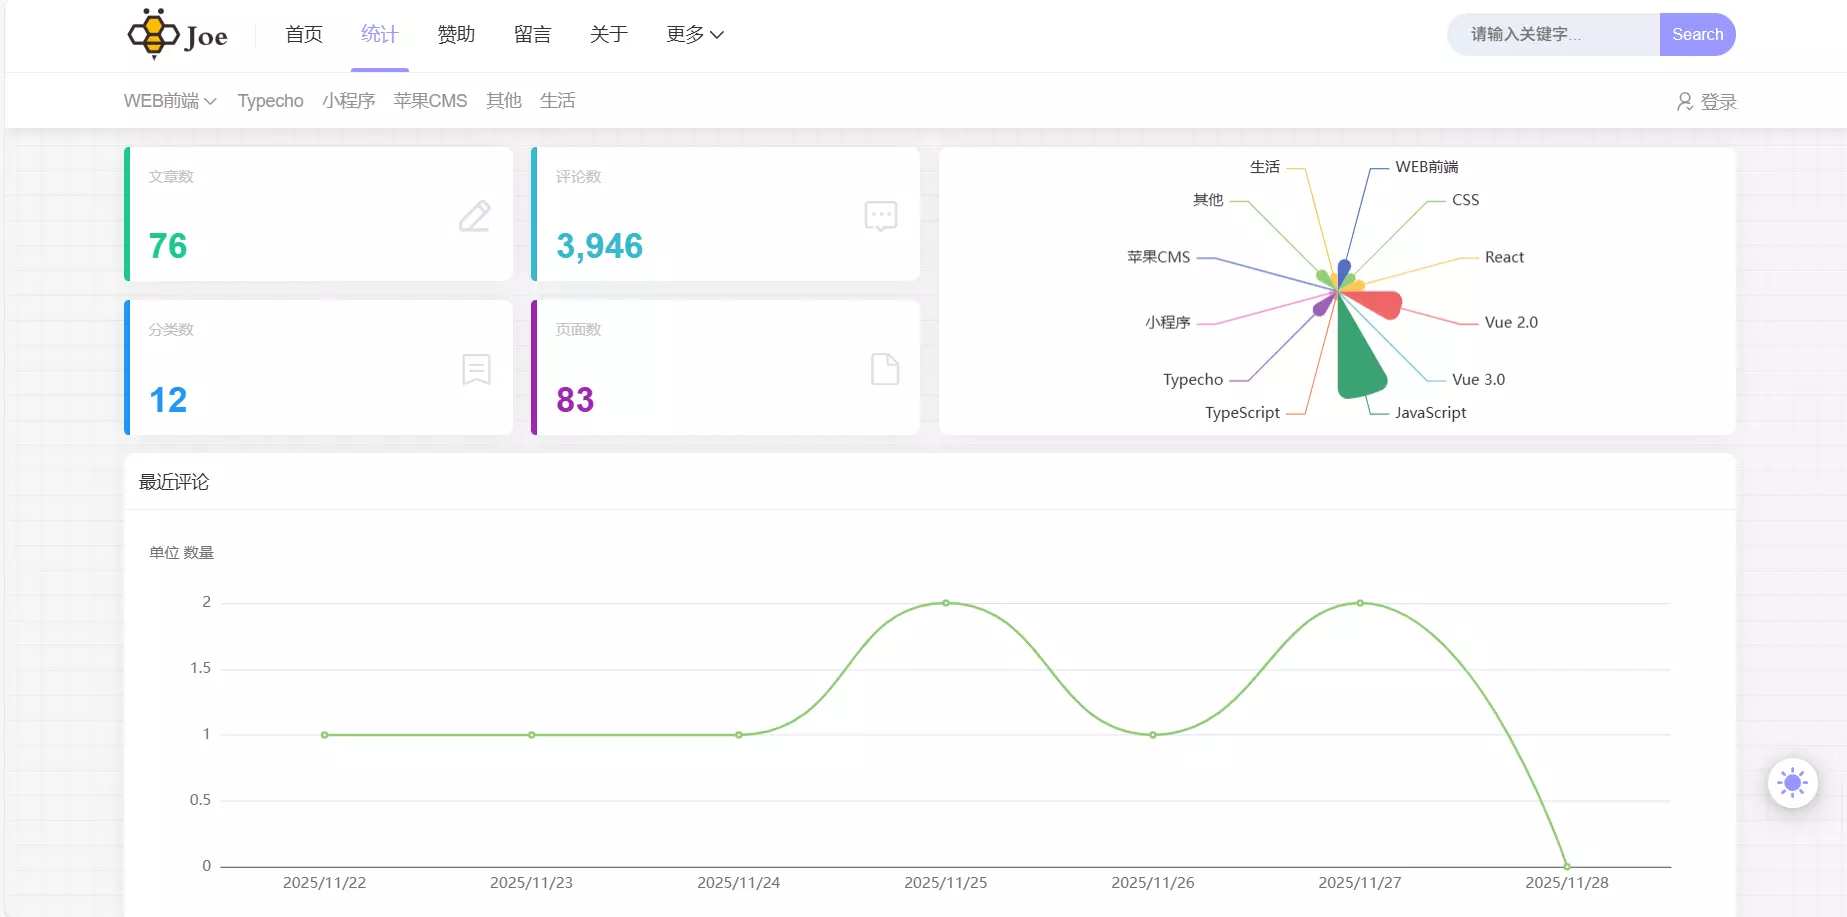Click the comment bubble icon in comments card
This screenshot has width=1847, height=917.
tap(880, 216)
